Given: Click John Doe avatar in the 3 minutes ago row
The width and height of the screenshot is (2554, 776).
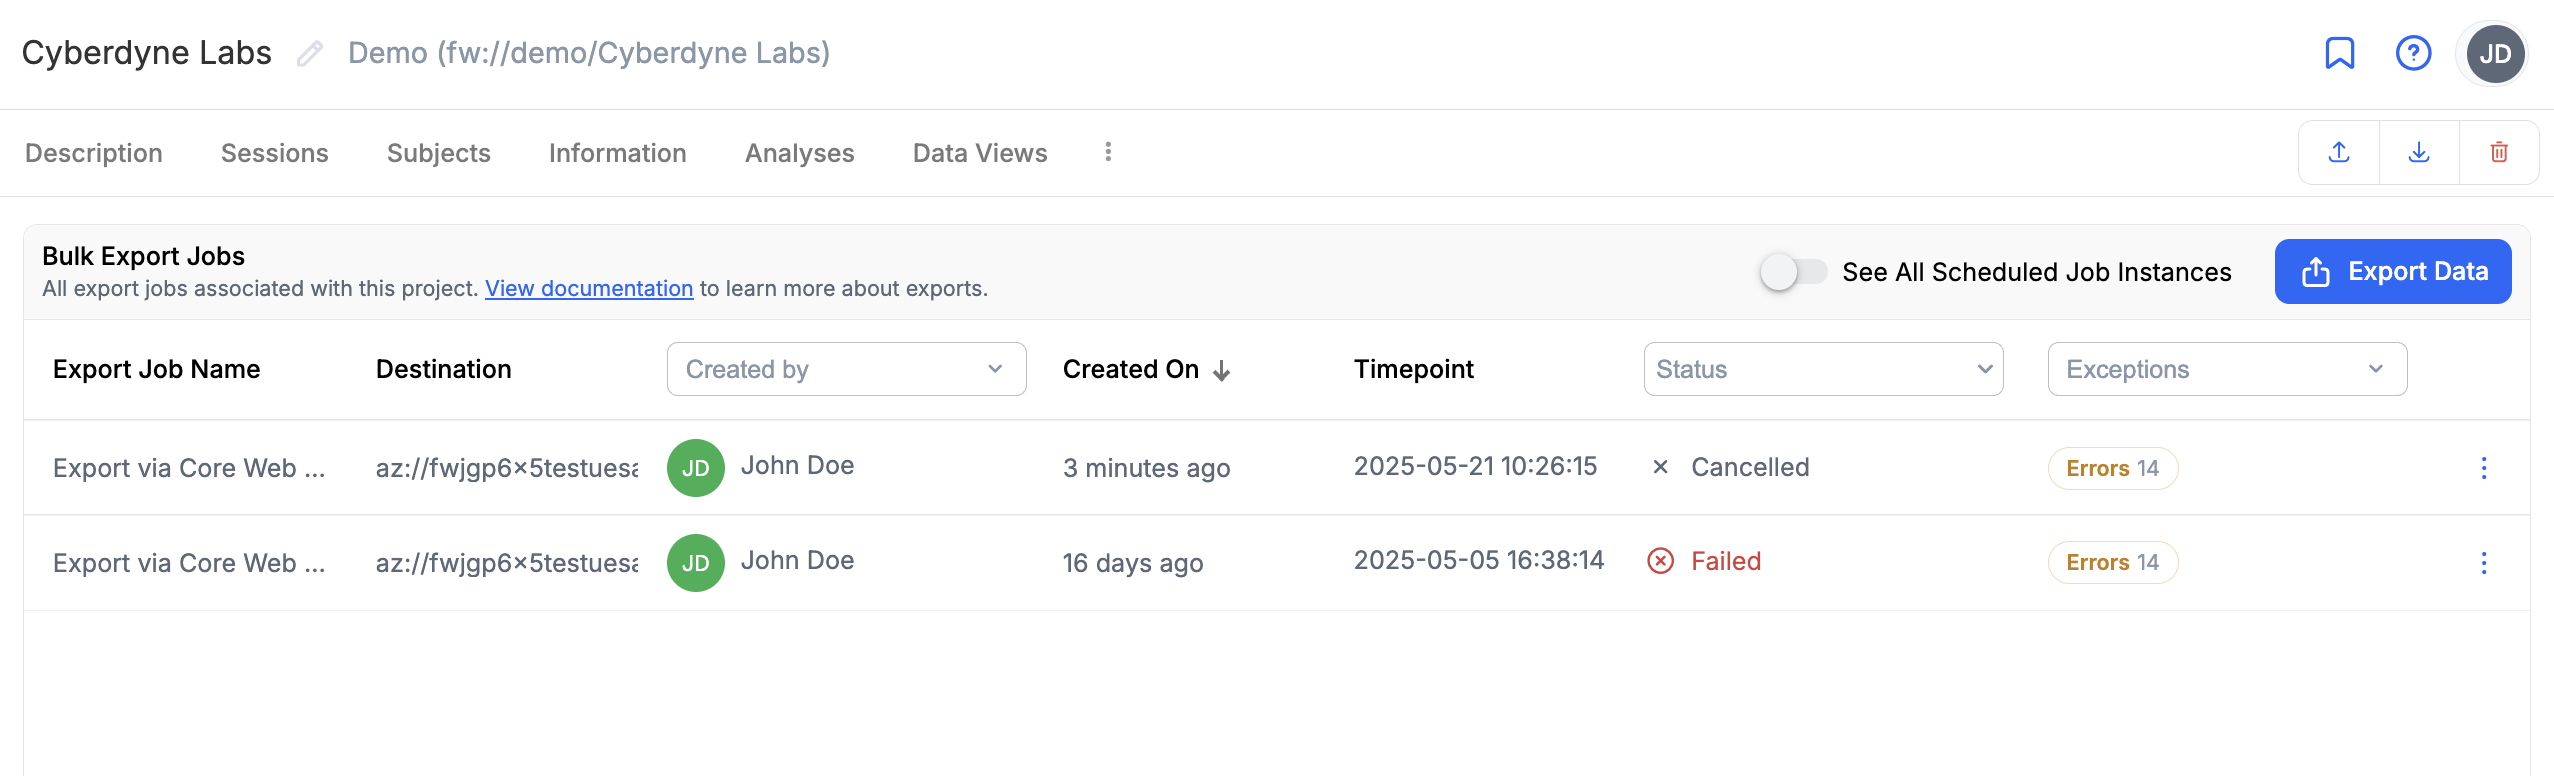Looking at the screenshot, I should [x=696, y=468].
